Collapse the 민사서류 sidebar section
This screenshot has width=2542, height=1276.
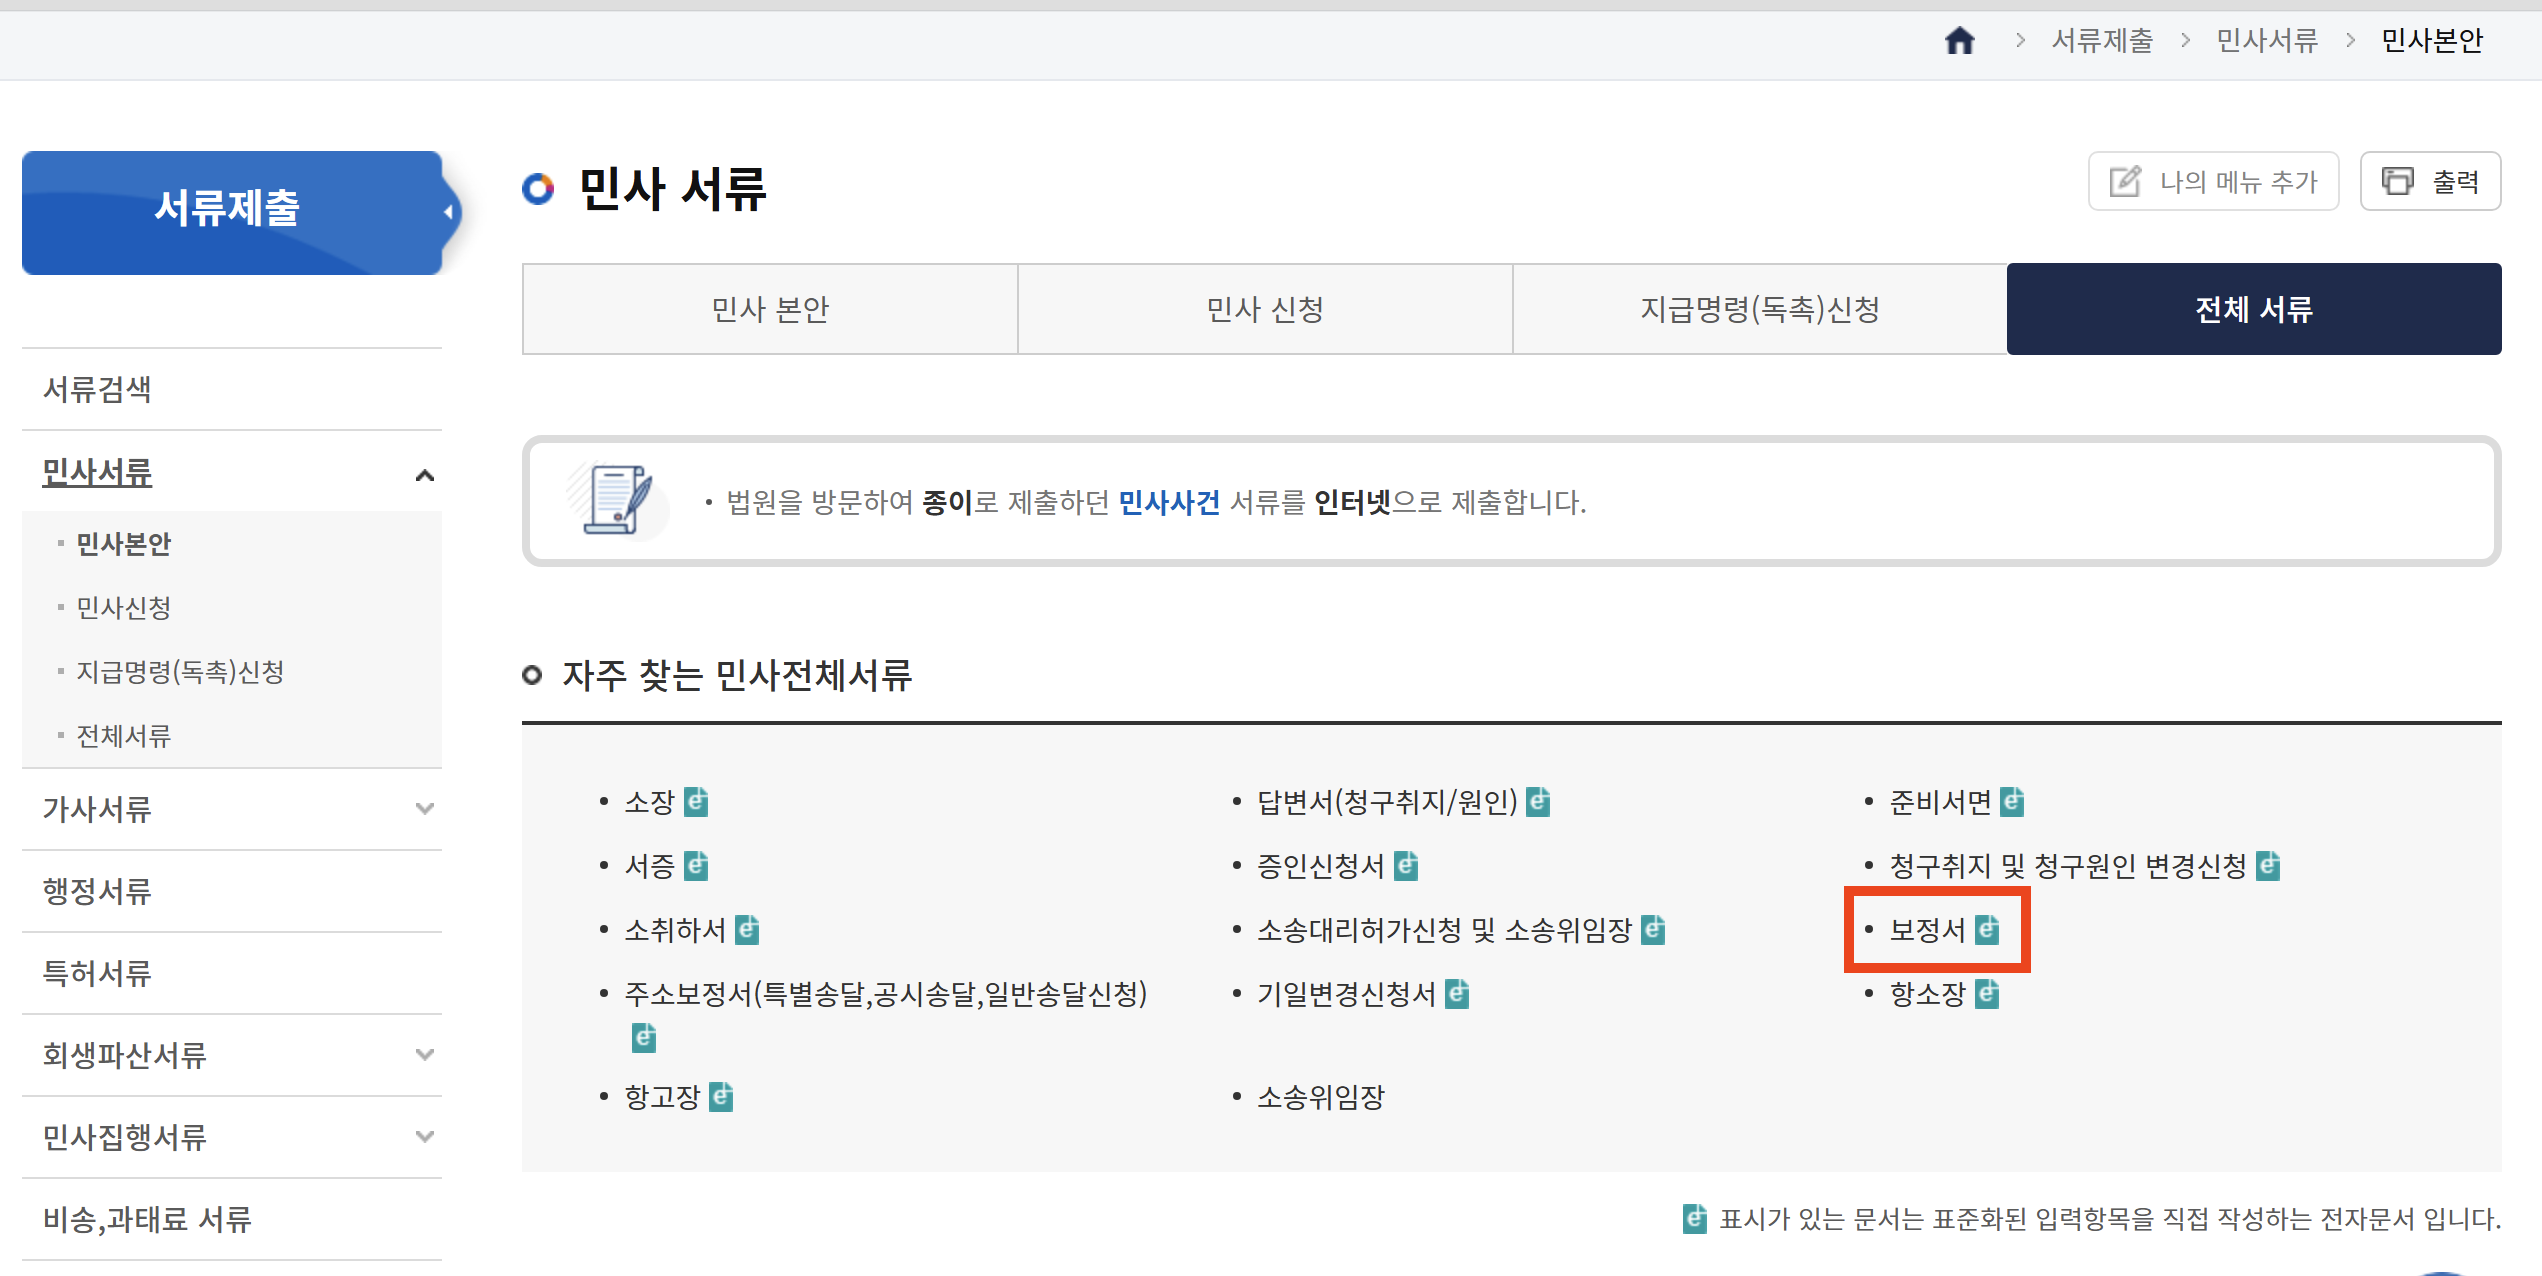pos(424,475)
